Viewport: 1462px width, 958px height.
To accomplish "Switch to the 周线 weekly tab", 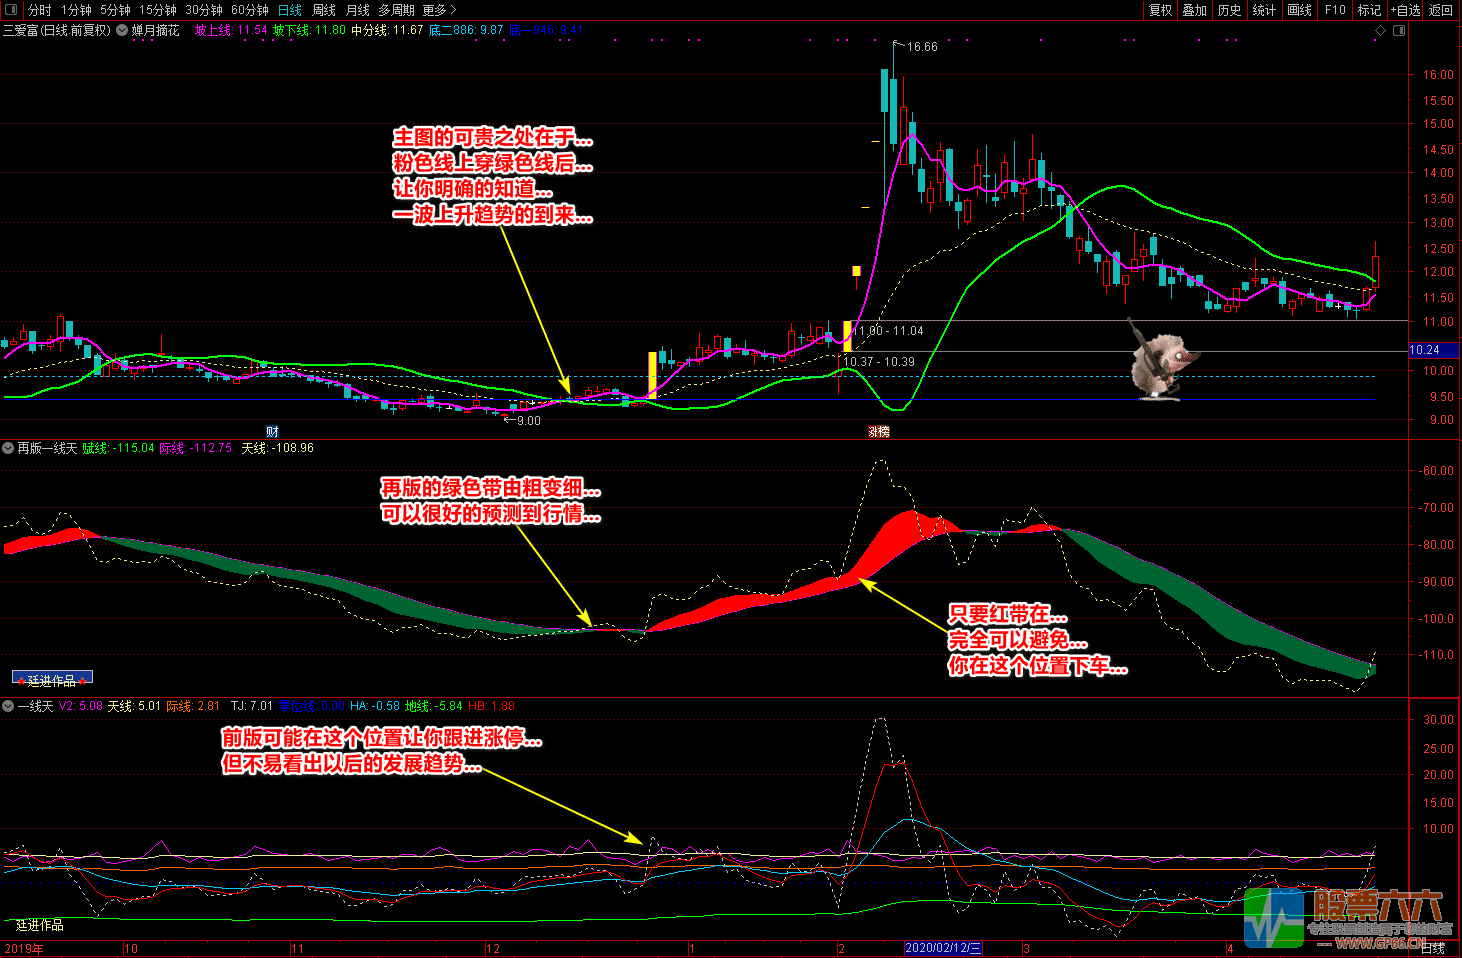I will click(324, 10).
